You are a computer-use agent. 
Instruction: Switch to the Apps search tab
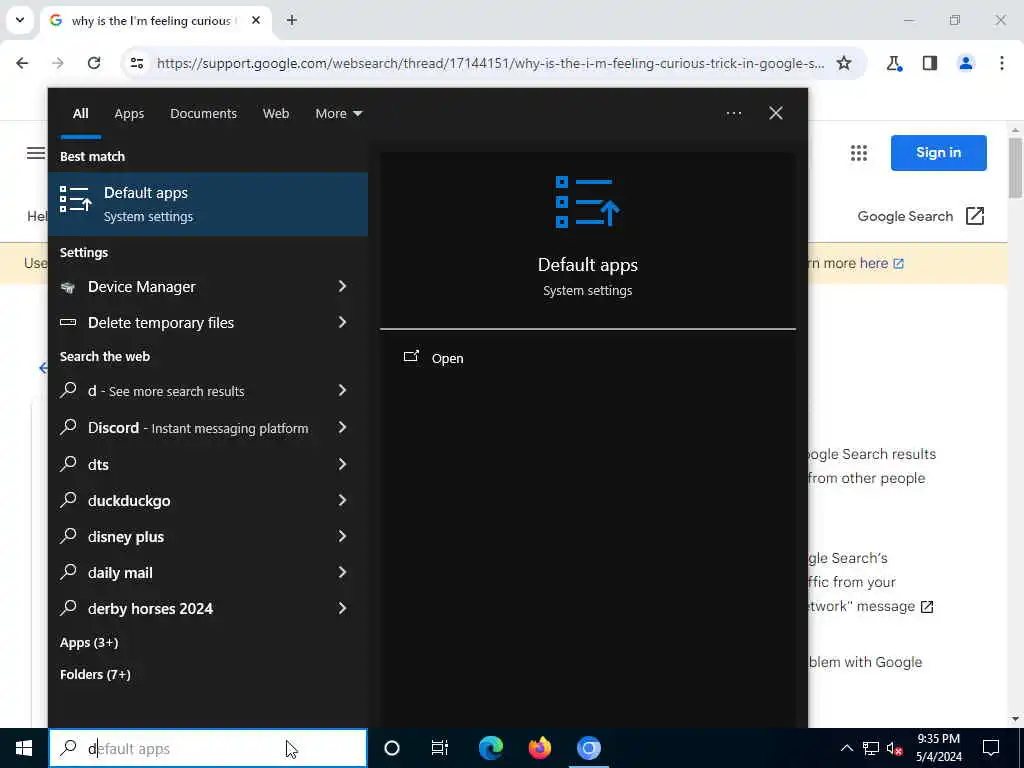(x=129, y=114)
